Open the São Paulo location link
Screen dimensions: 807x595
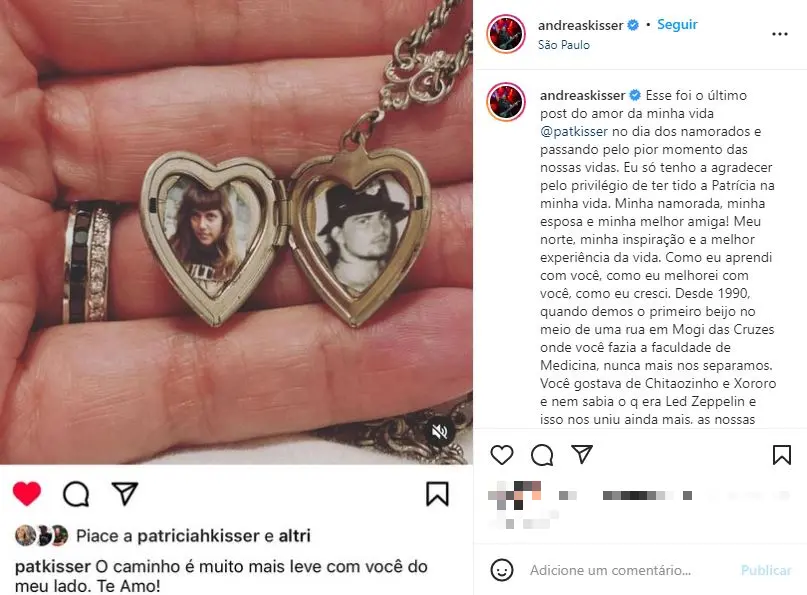564,45
